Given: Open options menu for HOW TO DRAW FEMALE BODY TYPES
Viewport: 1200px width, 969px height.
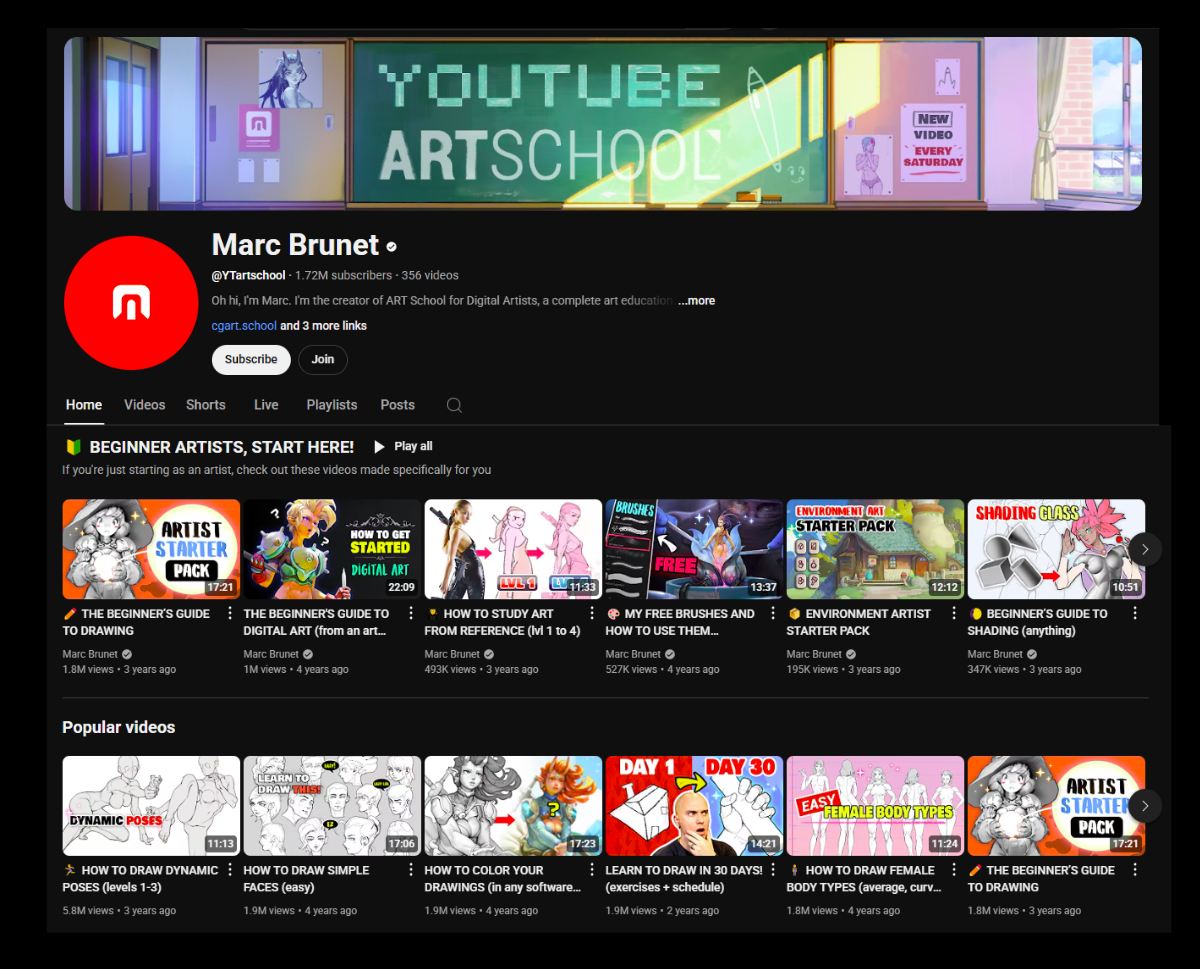Looking at the screenshot, I should [x=954, y=871].
